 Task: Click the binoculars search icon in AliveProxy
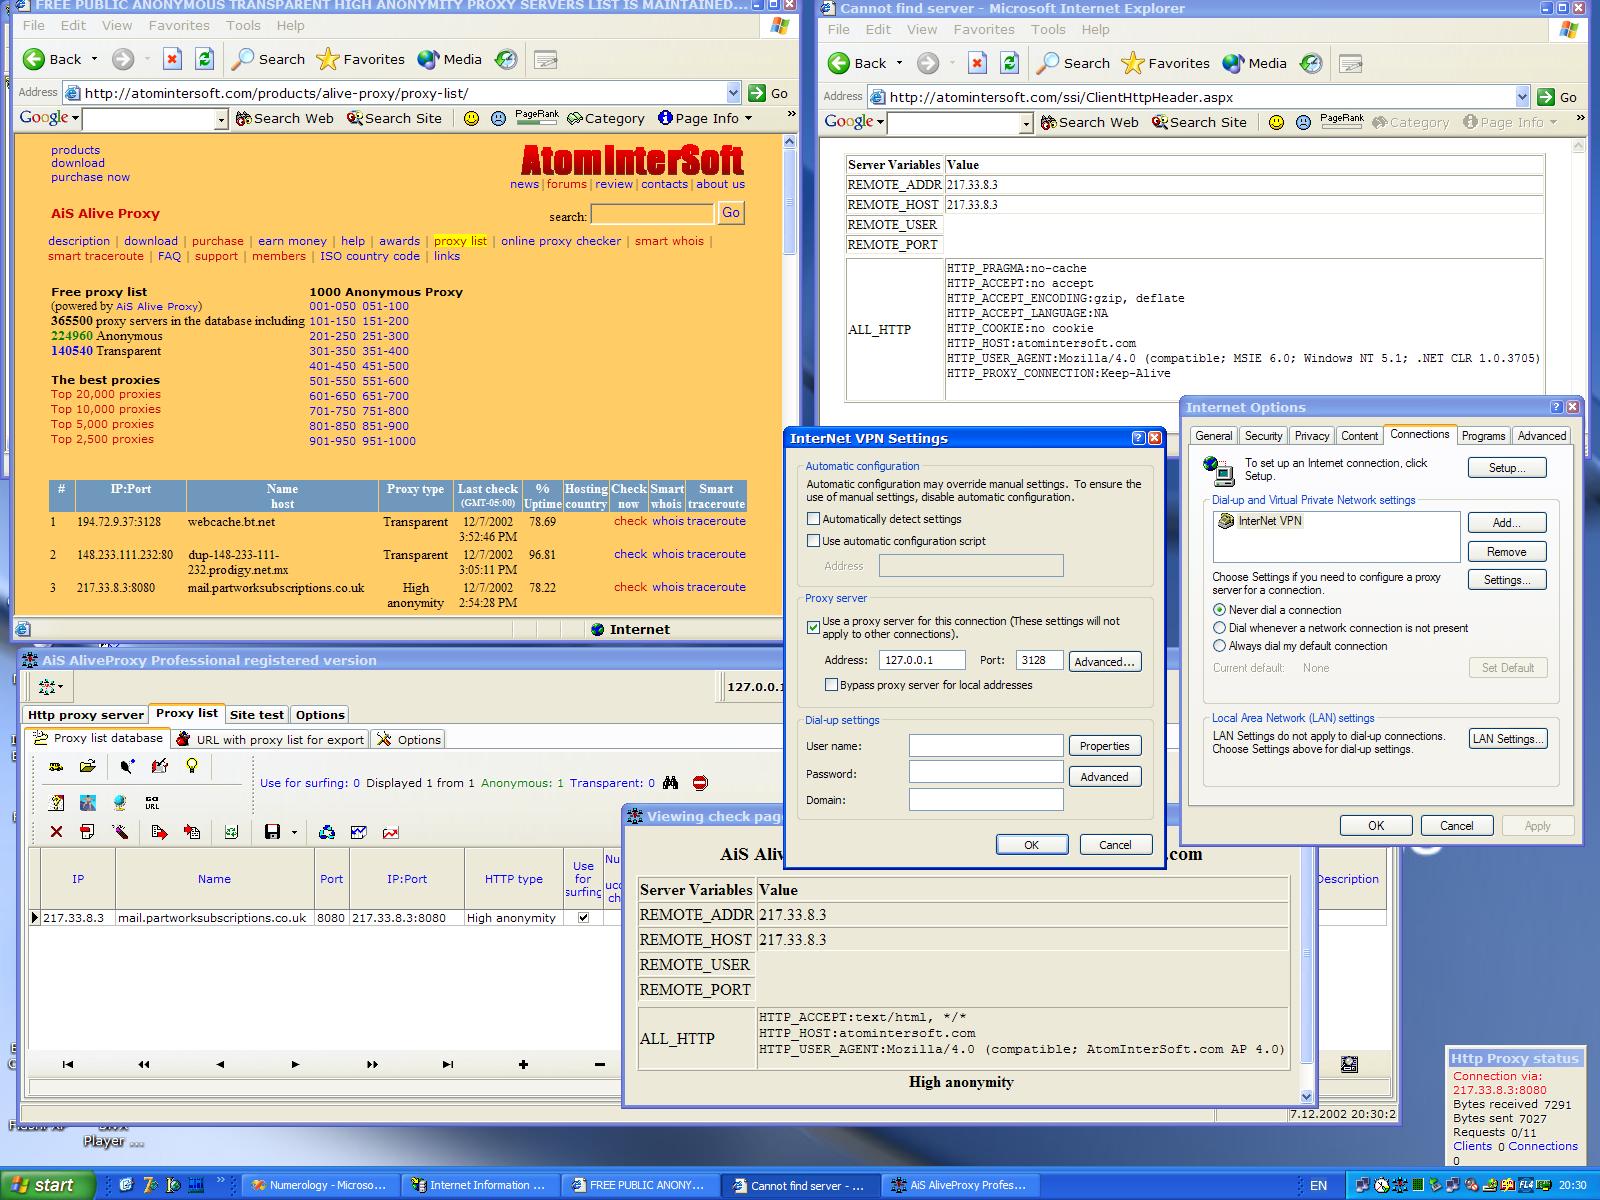pyautogui.click(x=670, y=783)
